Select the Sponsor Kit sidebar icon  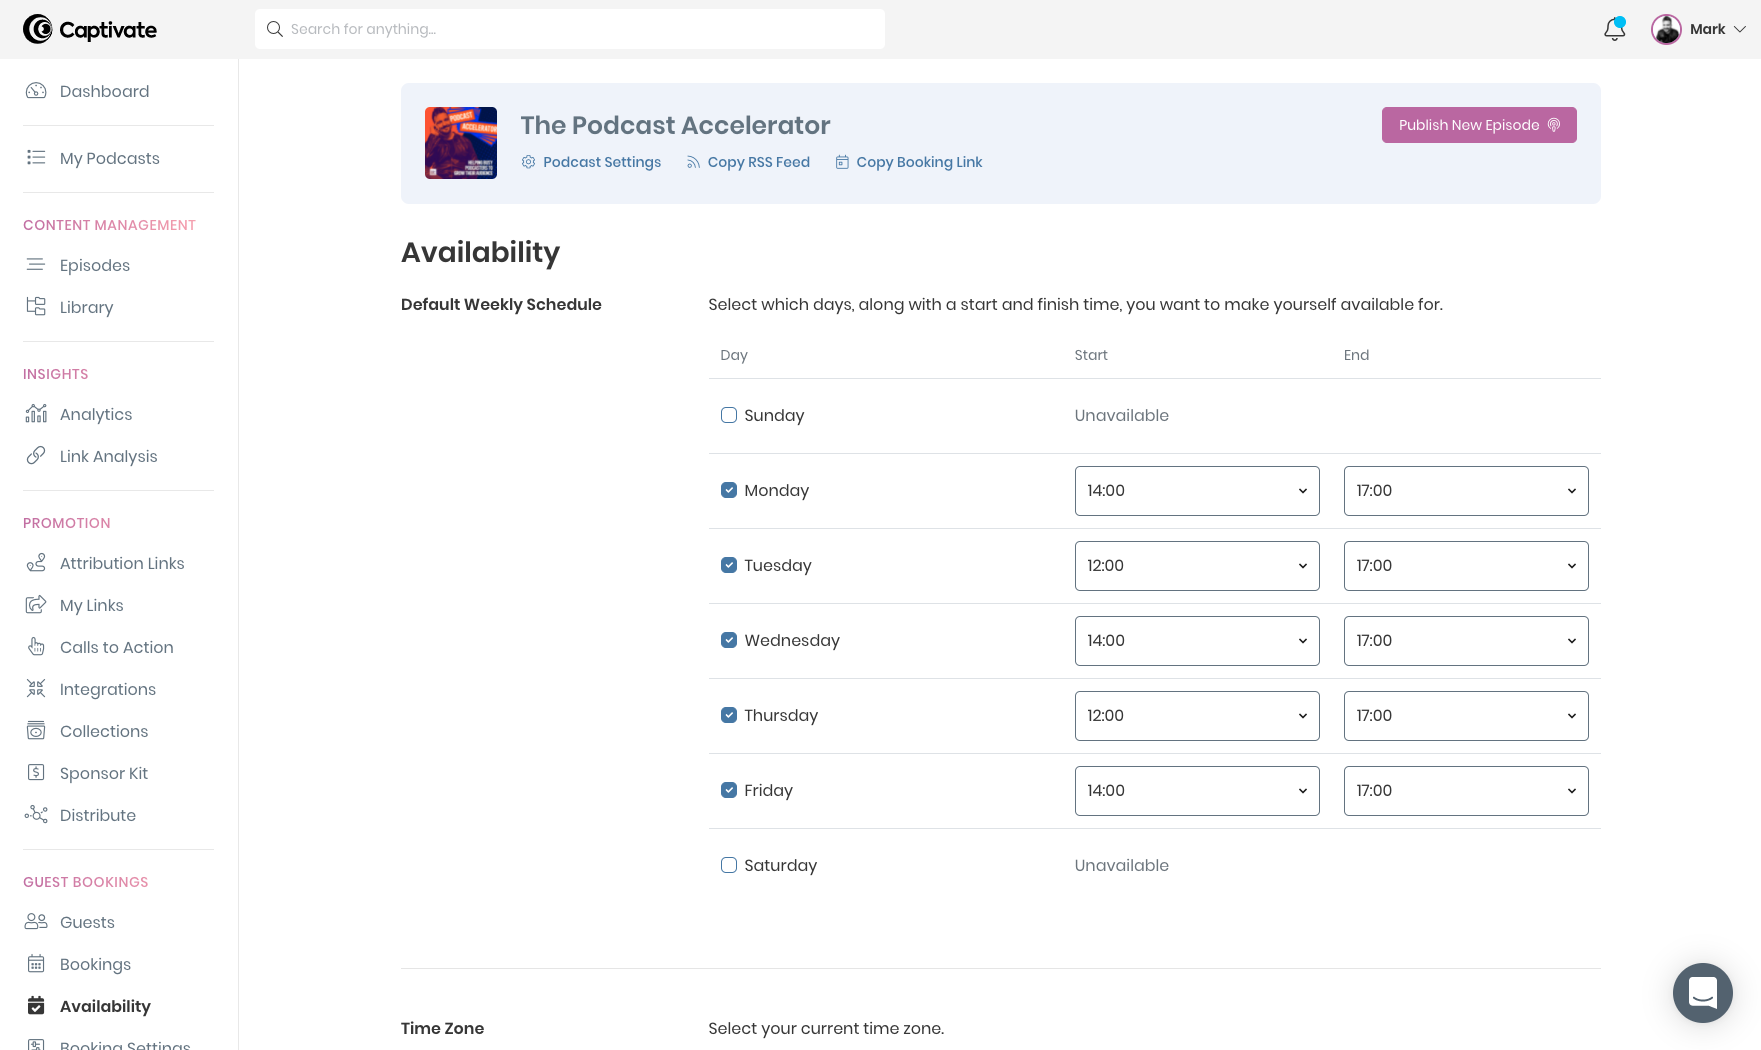[x=36, y=772]
